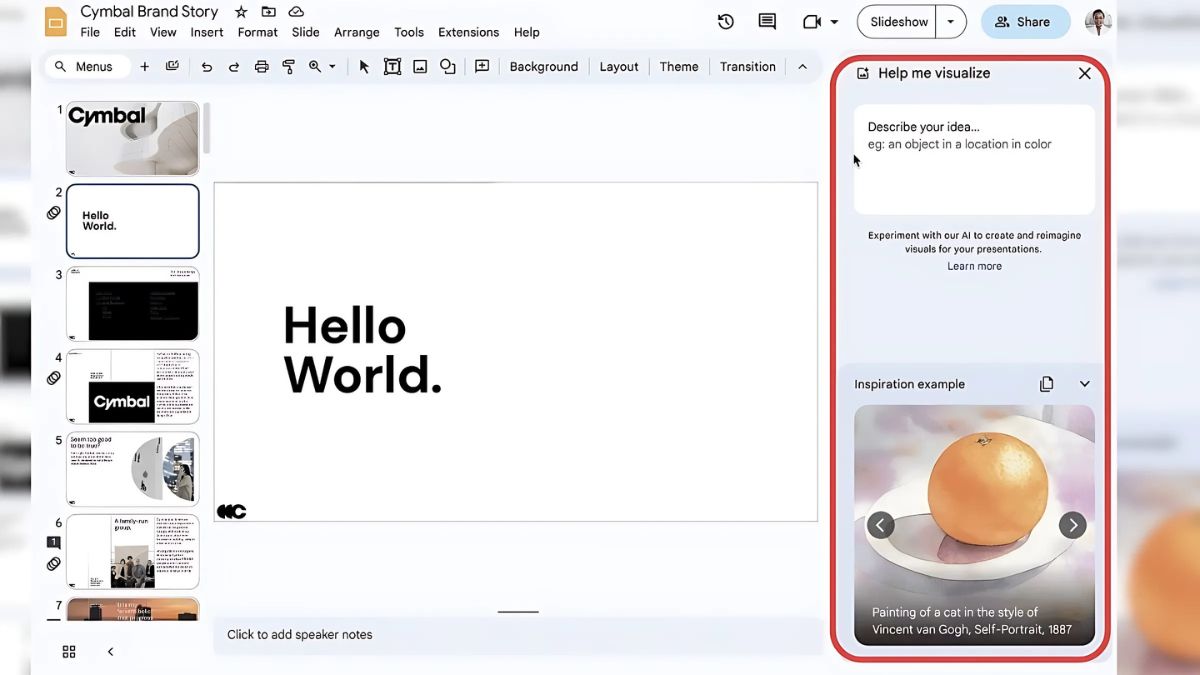Click the Layout button
Image resolution: width=1200 pixels, height=675 pixels.
(619, 67)
